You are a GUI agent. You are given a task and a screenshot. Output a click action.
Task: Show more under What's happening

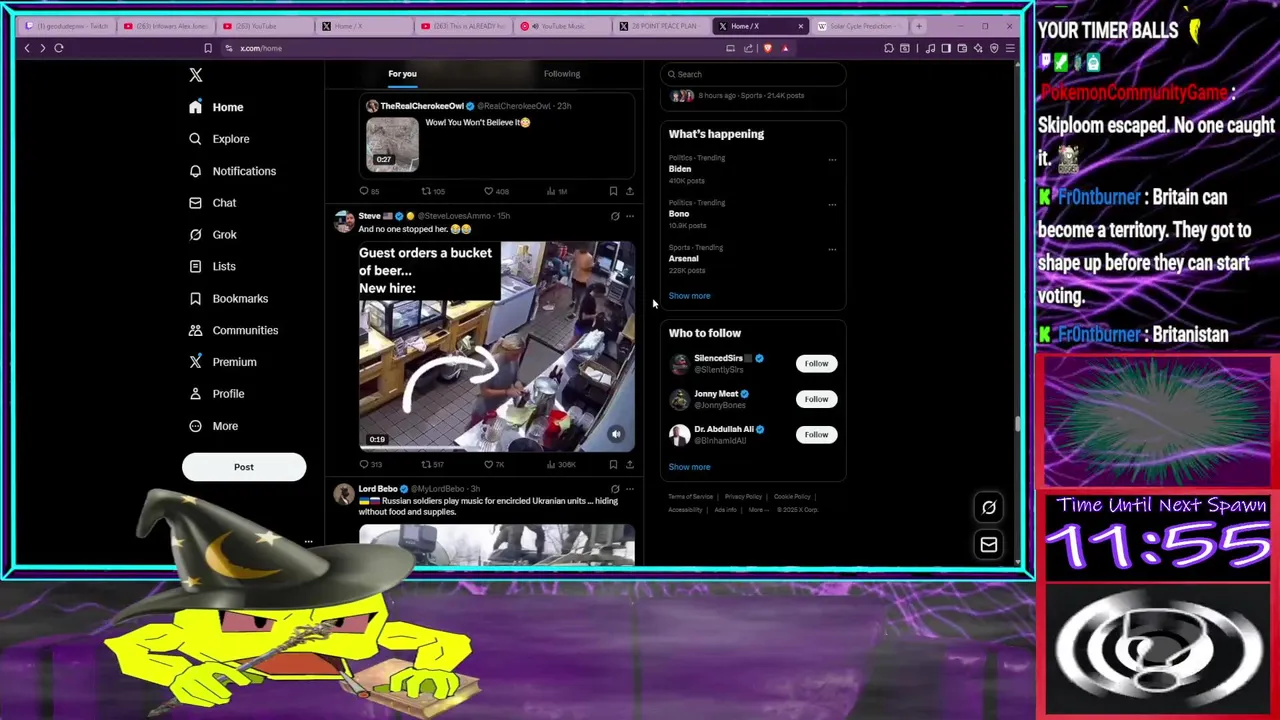click(689, 296)
